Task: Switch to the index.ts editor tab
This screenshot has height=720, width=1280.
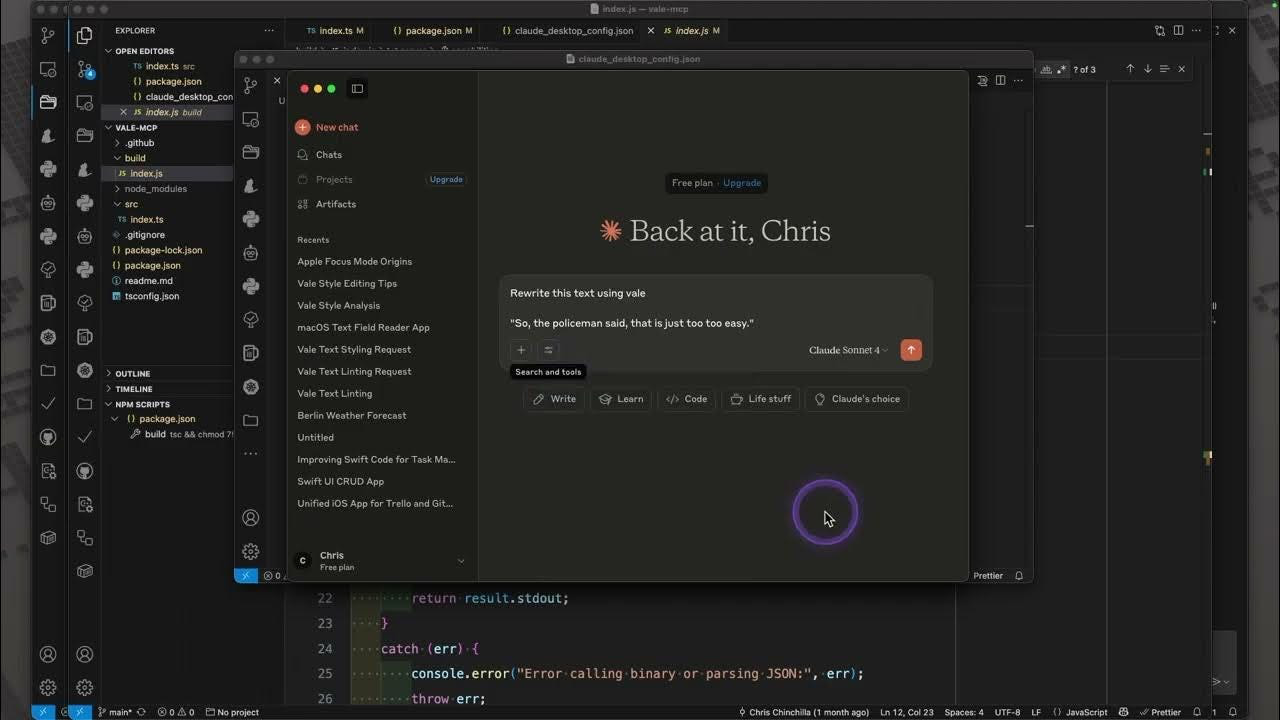Action: pyautogui.click(x=334, y=31)
